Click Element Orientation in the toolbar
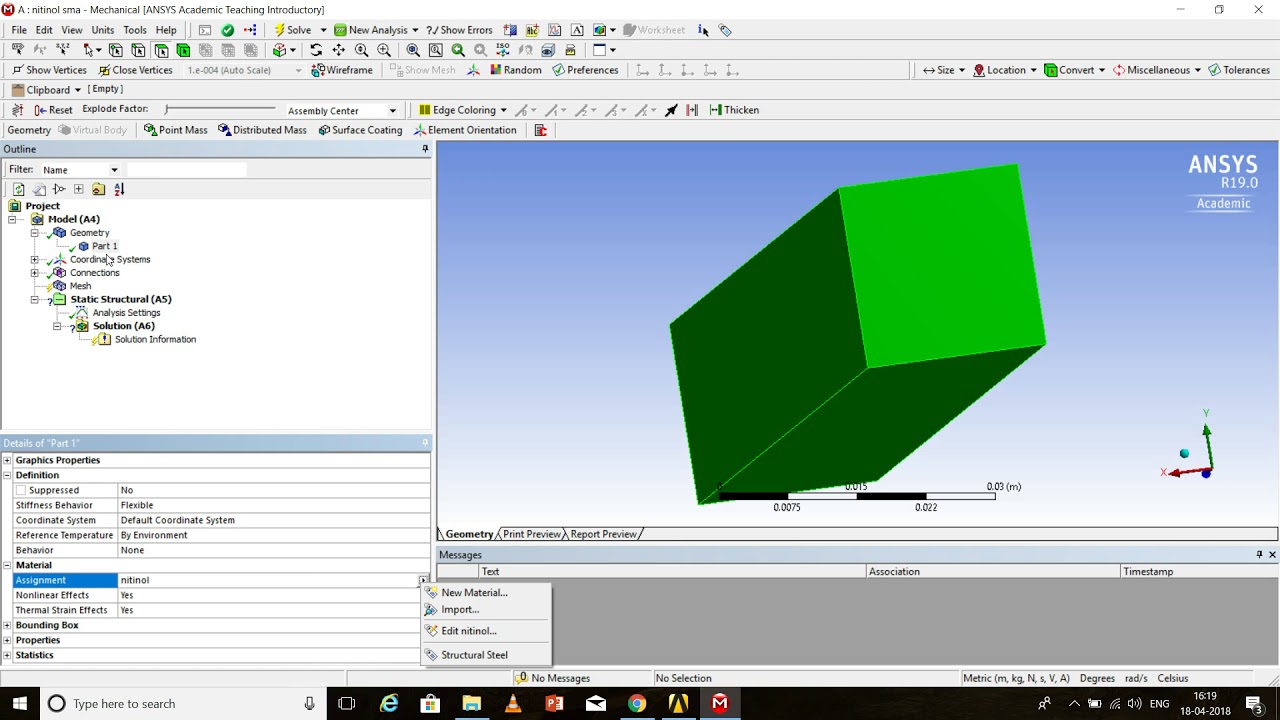This screenshot has height=720, width=1280. [x=465, y=130]
